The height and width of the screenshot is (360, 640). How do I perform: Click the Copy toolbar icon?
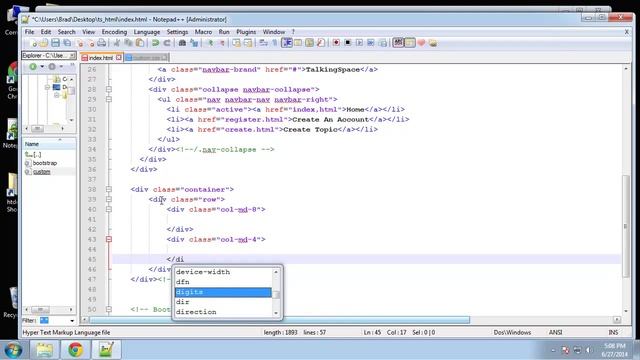pyautogui.click(x=128, y=43)
